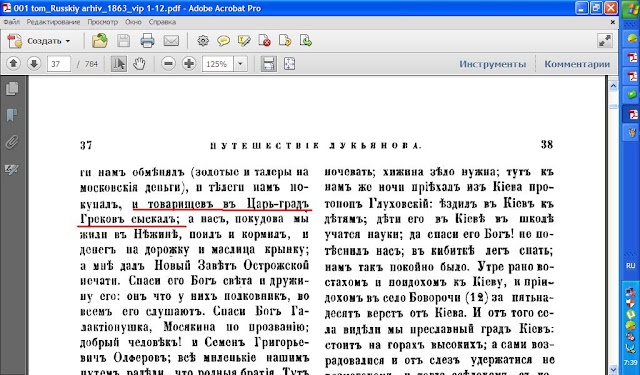Viewport: 640px width, 375px height.
Task: Go to next page with down arrow
Action: coord(34,64)
